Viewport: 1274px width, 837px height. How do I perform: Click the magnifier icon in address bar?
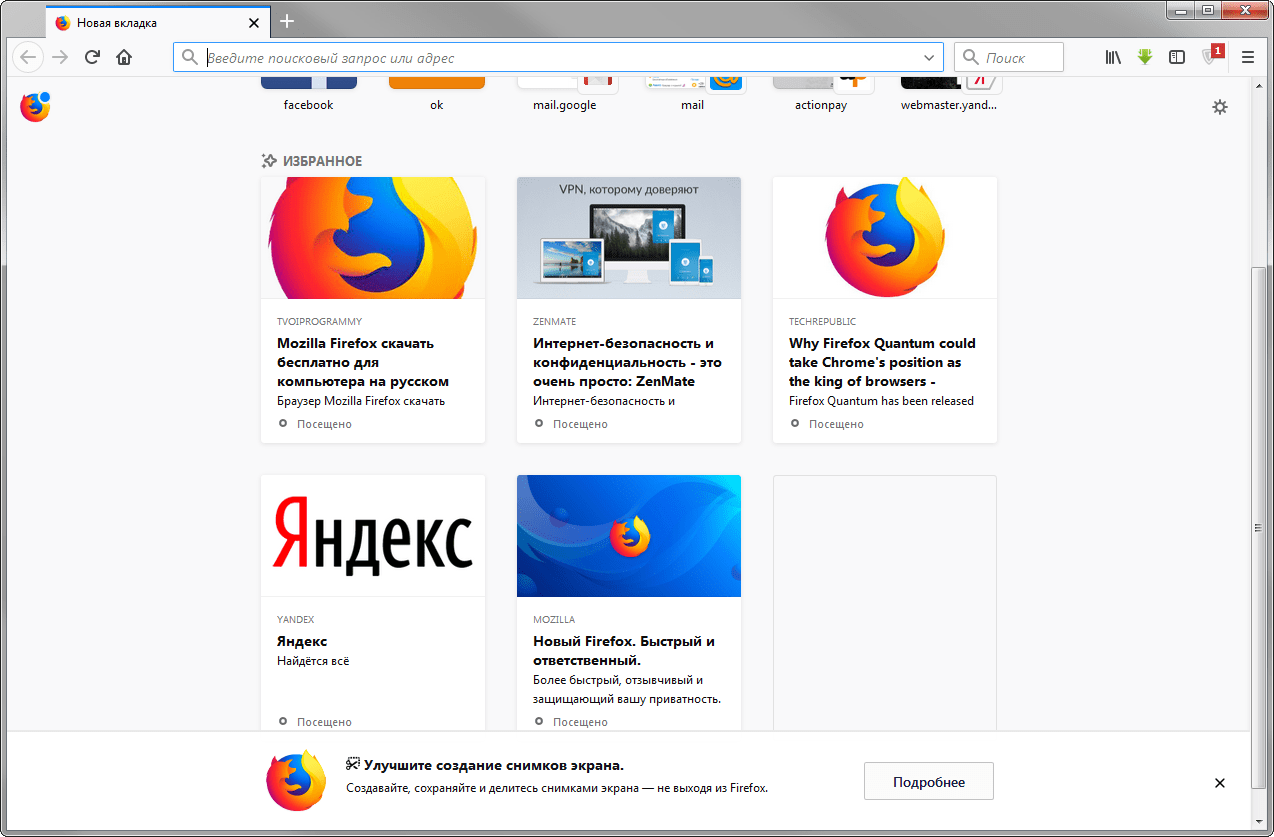pos(190,58)
